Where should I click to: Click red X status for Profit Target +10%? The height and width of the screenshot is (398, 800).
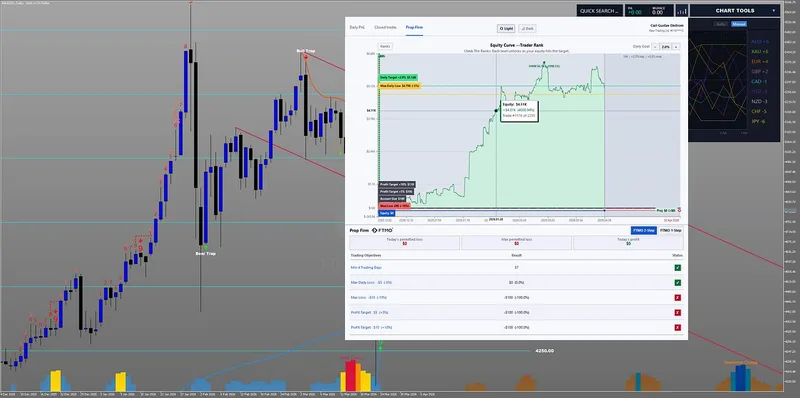pos(678,328)
